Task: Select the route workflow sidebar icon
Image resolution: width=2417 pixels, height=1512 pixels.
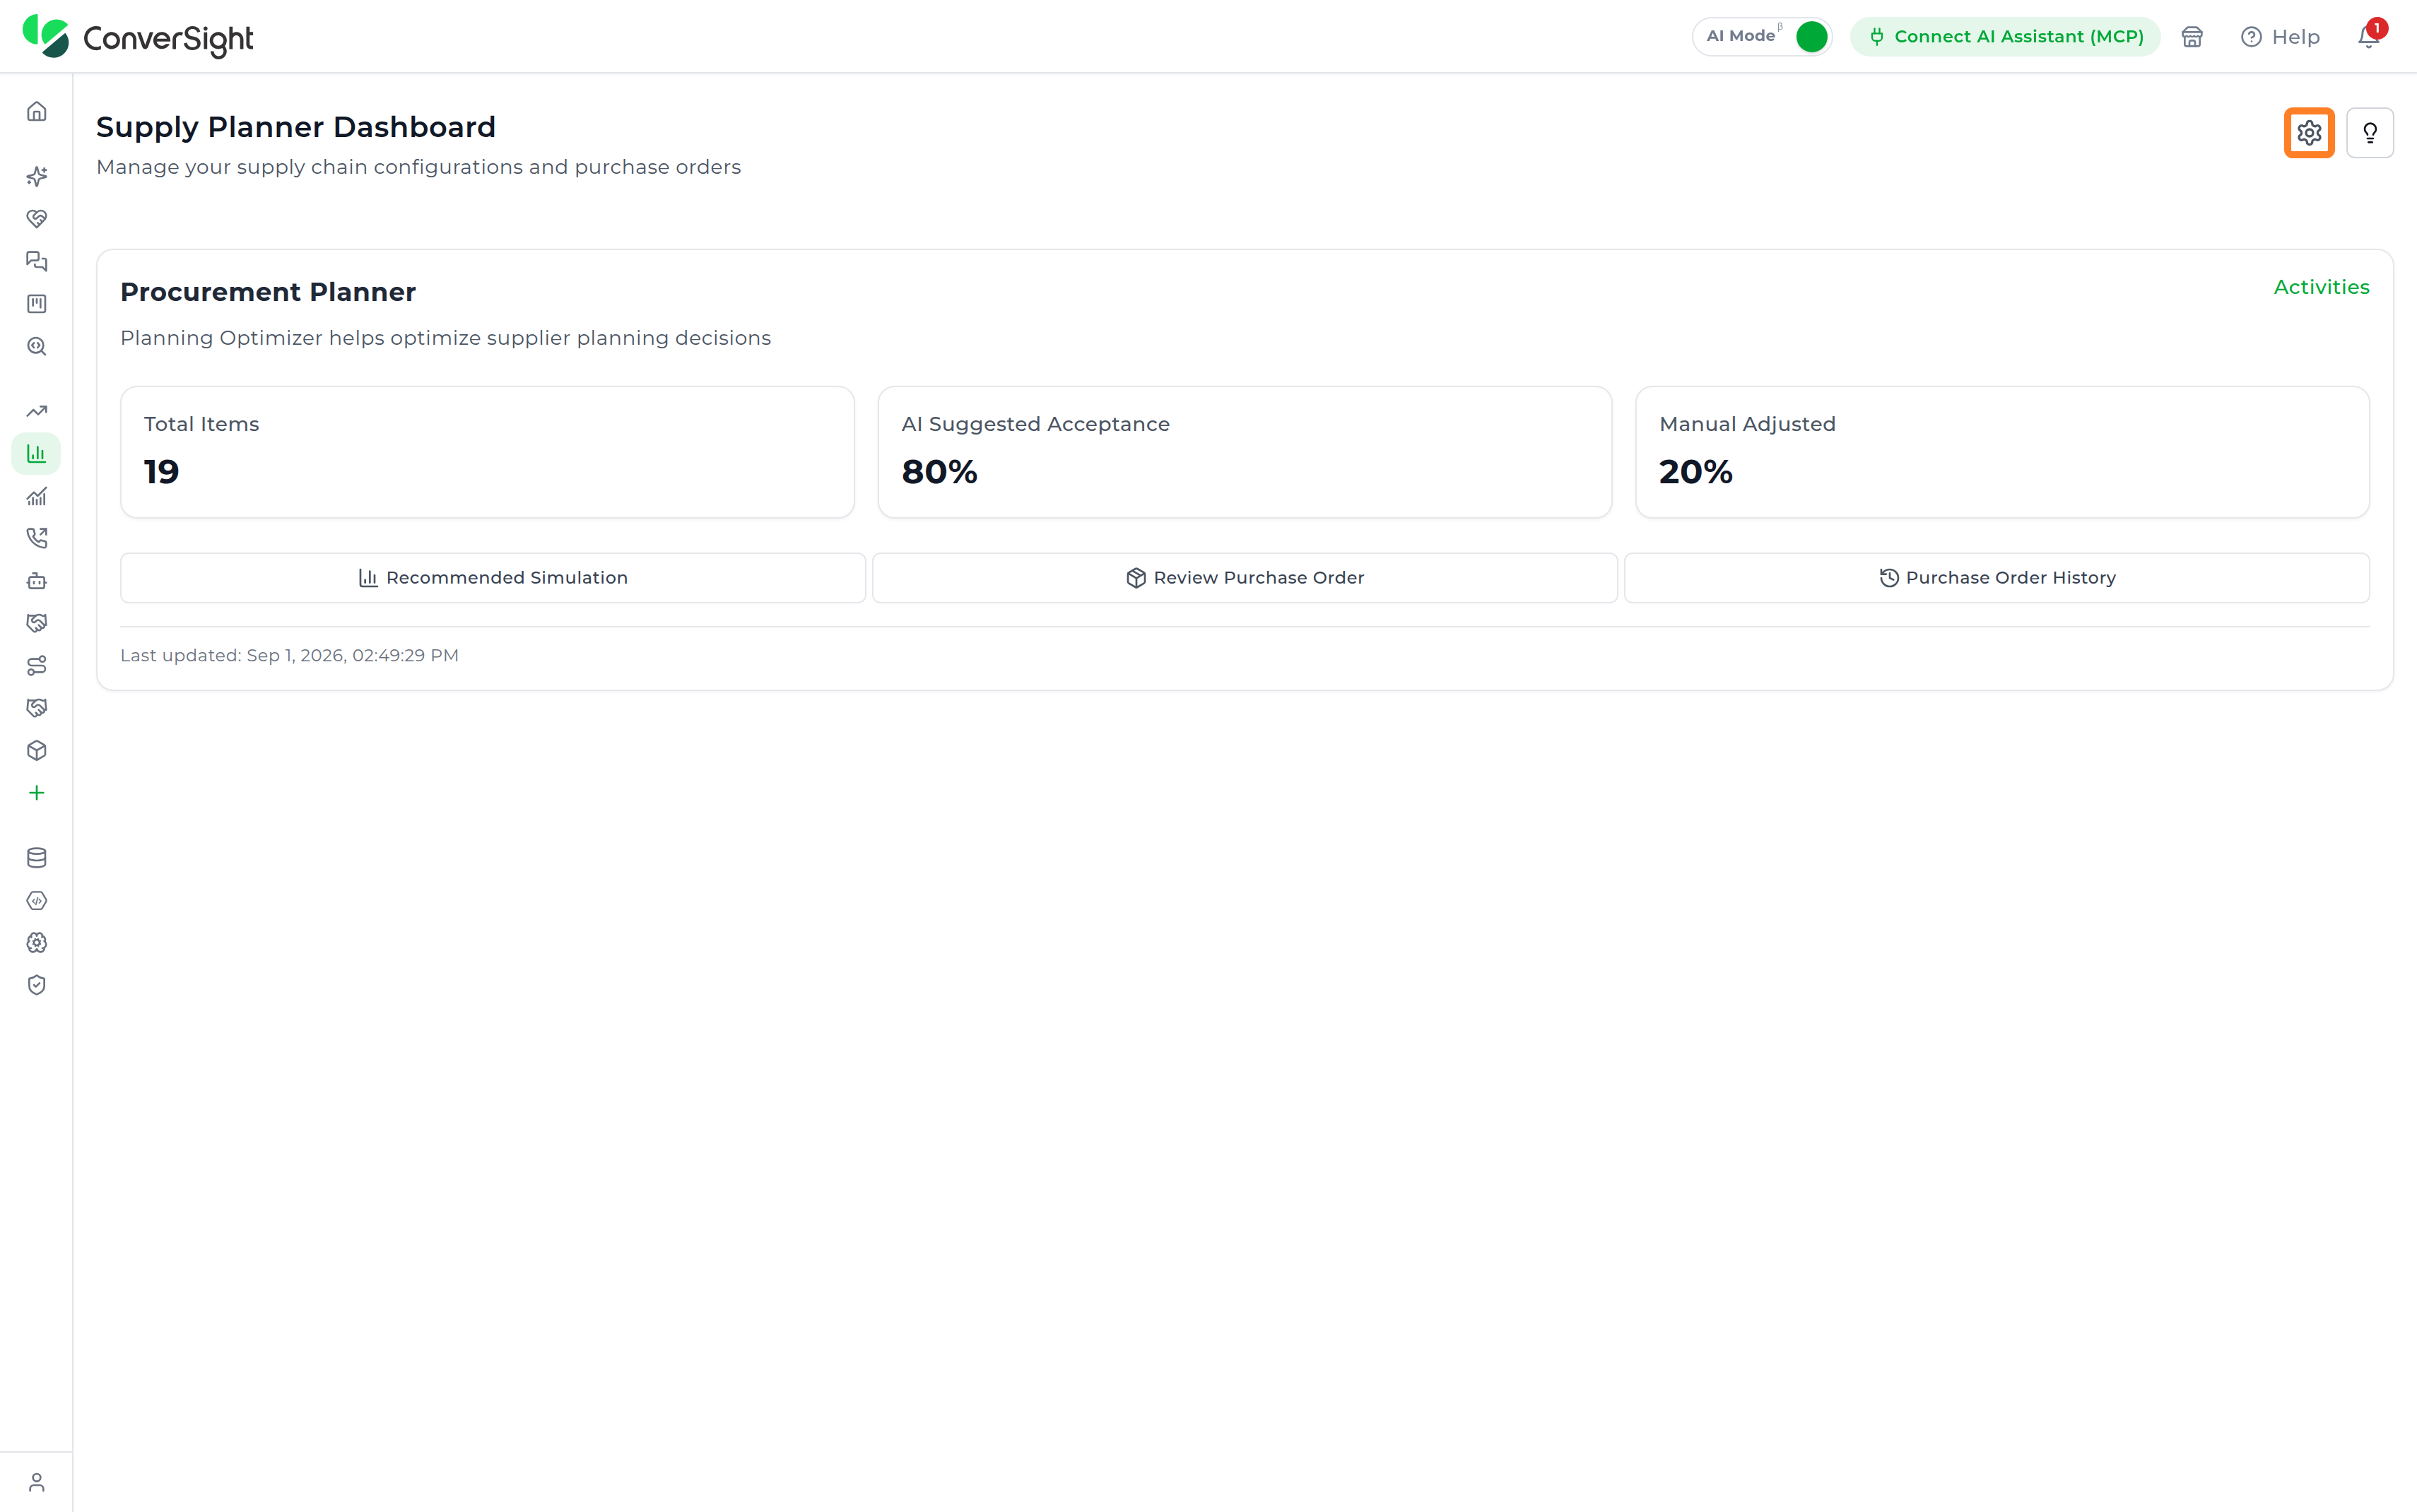Action: pos(37,666)
